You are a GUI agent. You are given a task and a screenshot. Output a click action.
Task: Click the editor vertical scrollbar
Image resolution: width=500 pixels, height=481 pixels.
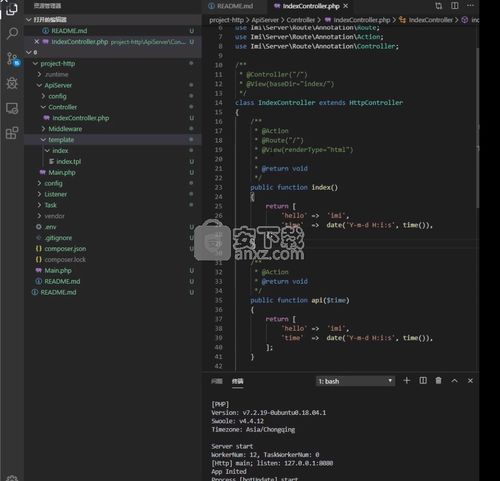point(477,128)
